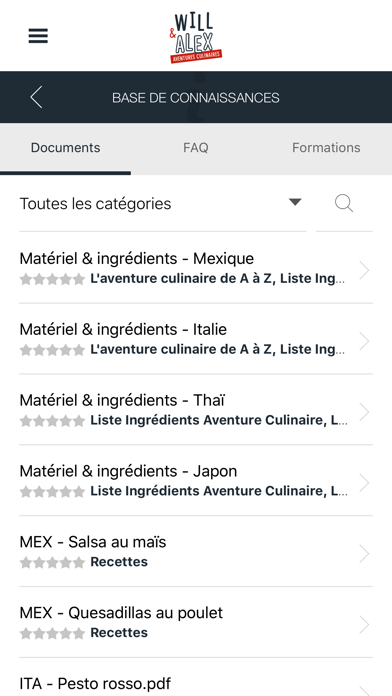This screenshot has height=696, width=392.
Task: Tap the star rating of Matériel & ingrédients - Mexique
Action: 52,279
